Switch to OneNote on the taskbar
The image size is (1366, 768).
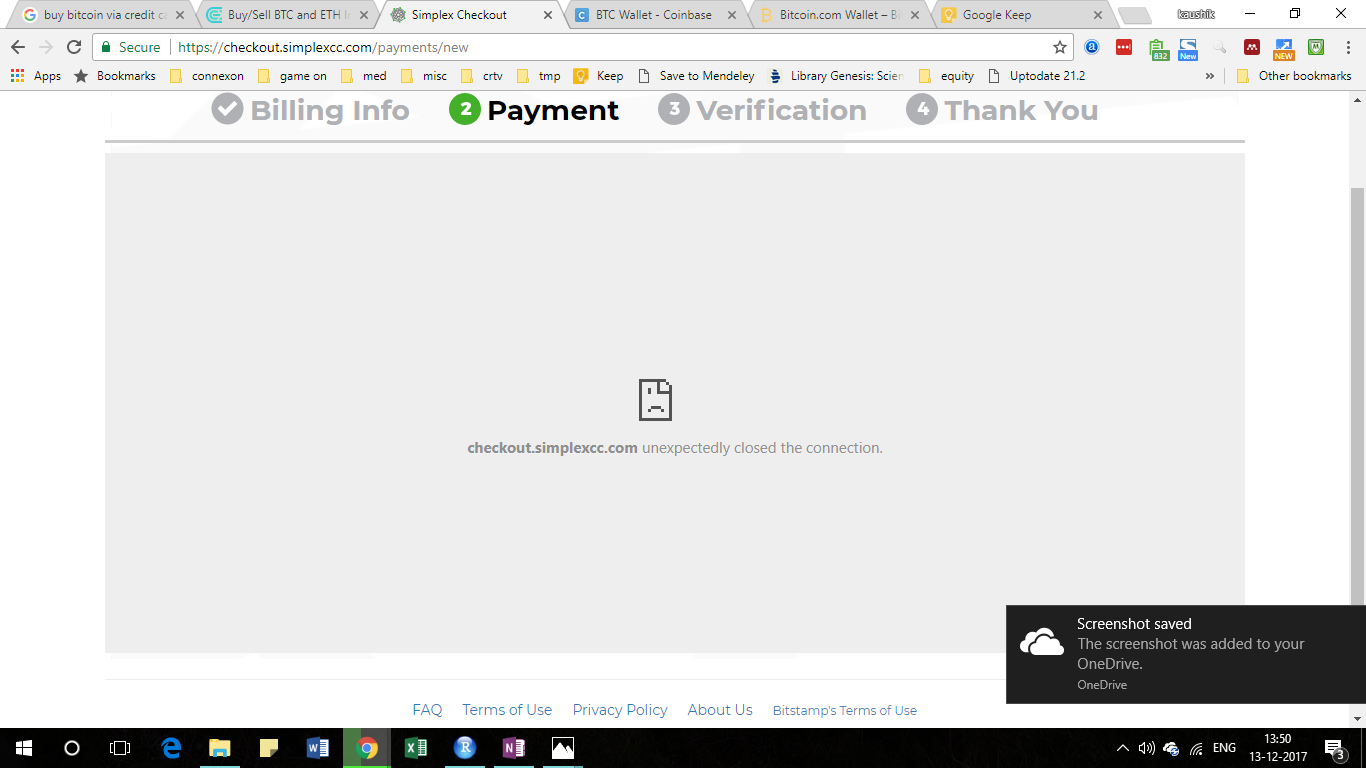click(x=514, y=748)
